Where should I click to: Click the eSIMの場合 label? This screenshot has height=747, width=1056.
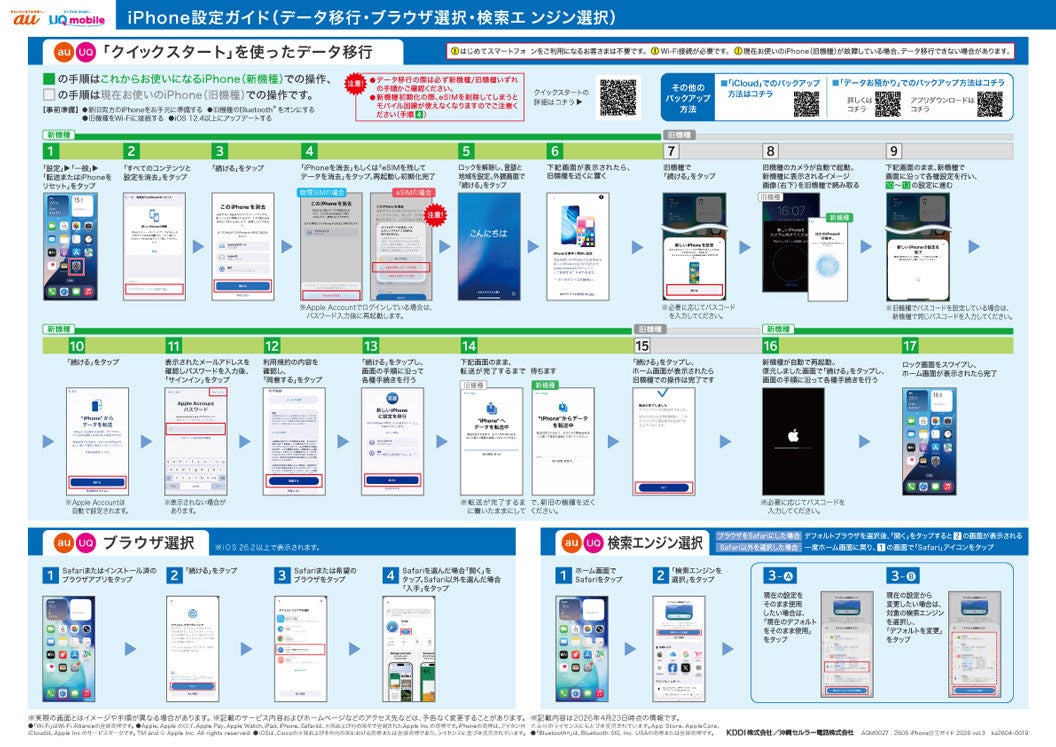coord(414,193)
